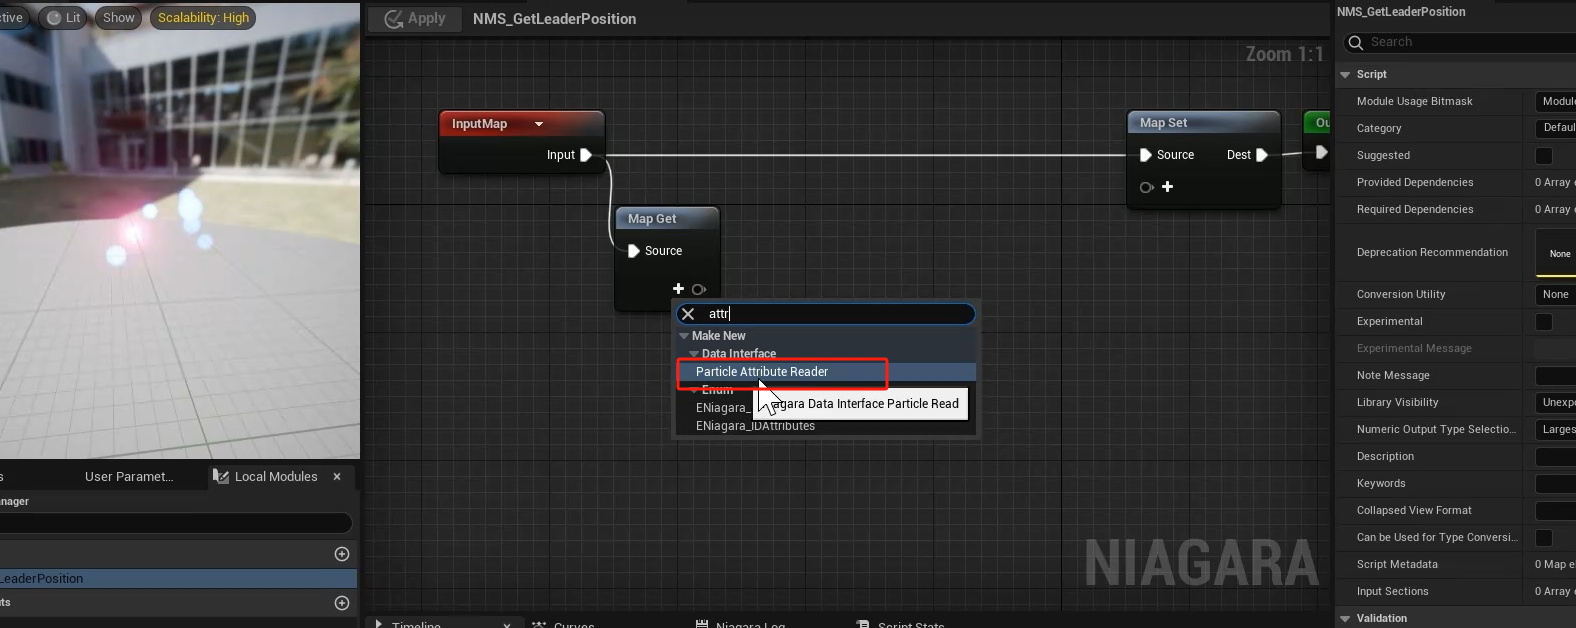Screen dimensions: 1576x628
Task: Click the input pin of the green output node
Action: 1321,152
